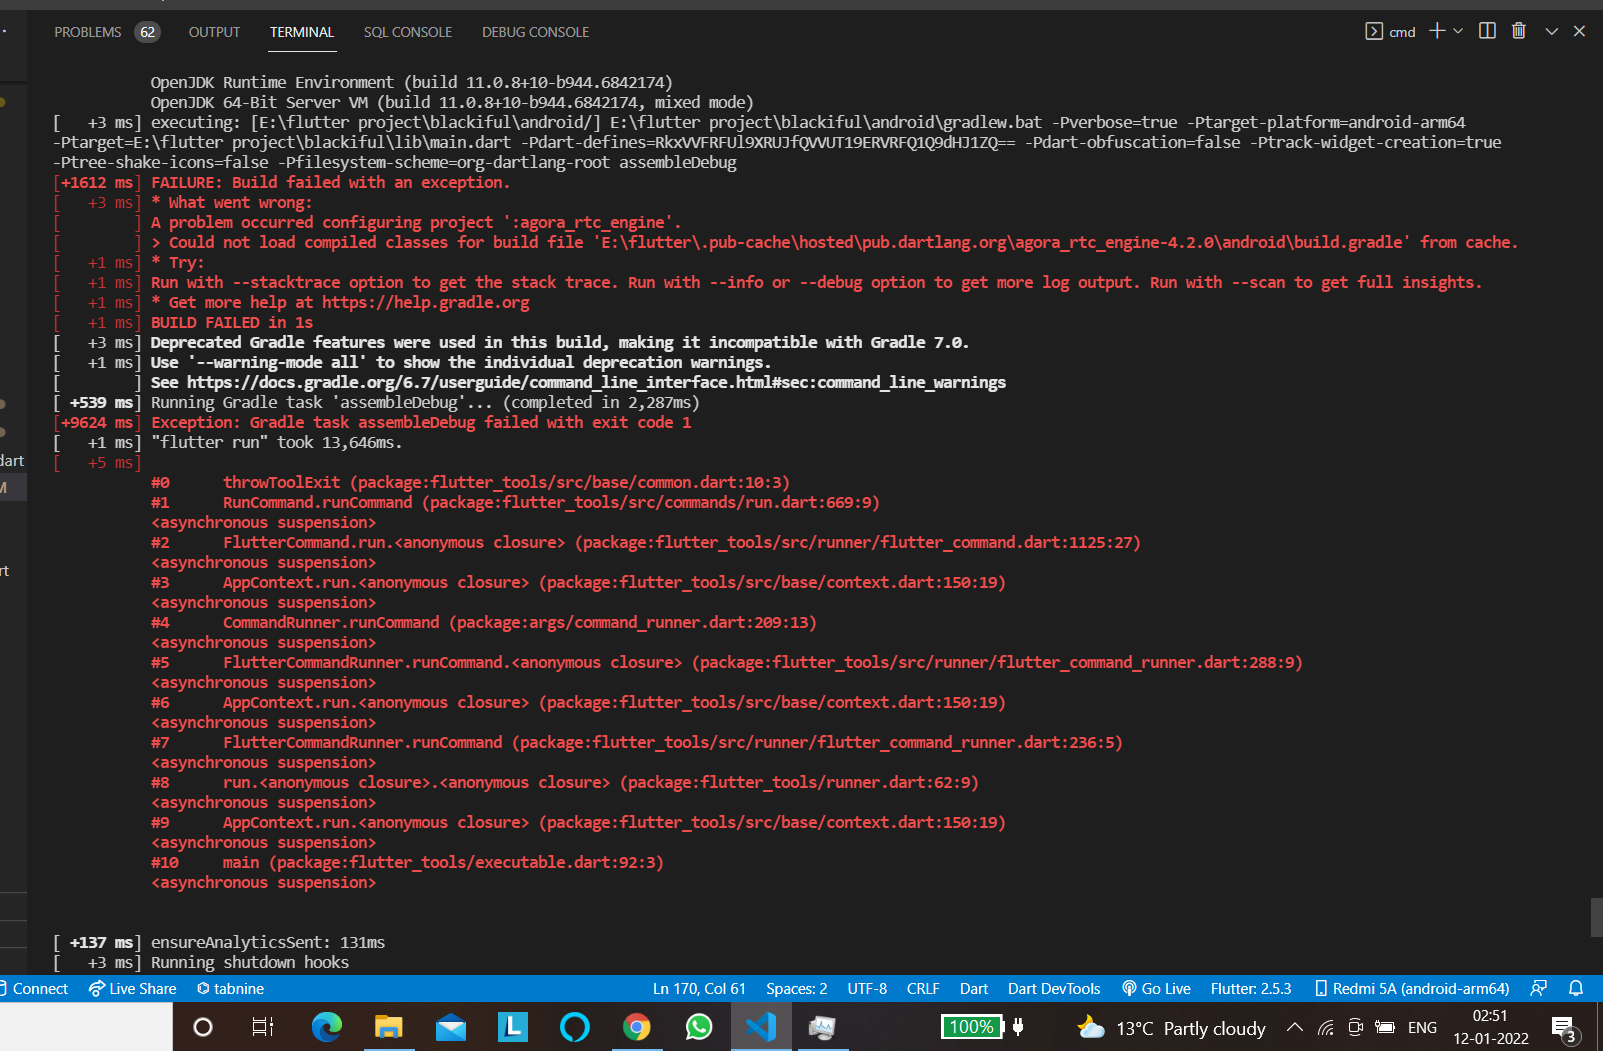Launch Google Chrome from the taskbar

637,1027
